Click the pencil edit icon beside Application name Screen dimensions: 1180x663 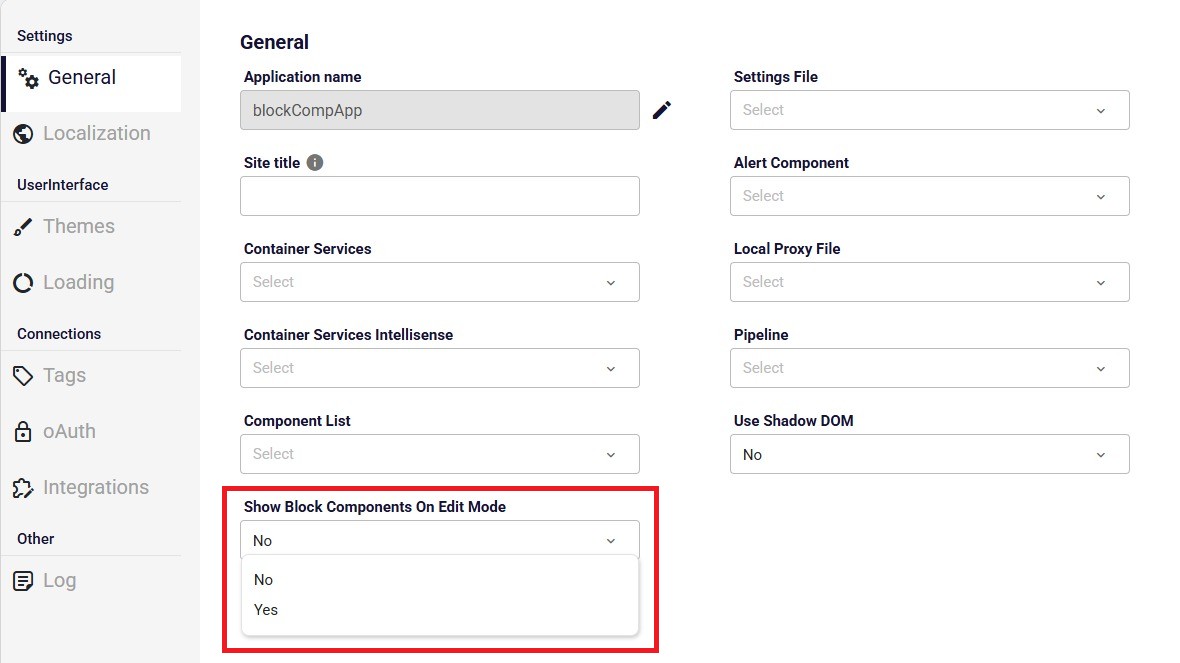[661, 110]
